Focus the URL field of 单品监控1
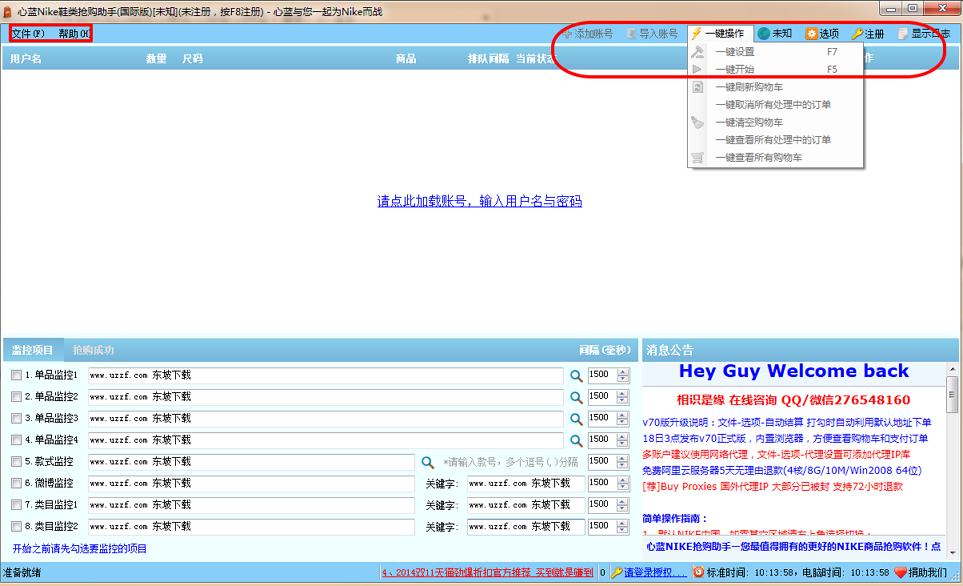This screenshot has height=586, width=963. [326, 375]
